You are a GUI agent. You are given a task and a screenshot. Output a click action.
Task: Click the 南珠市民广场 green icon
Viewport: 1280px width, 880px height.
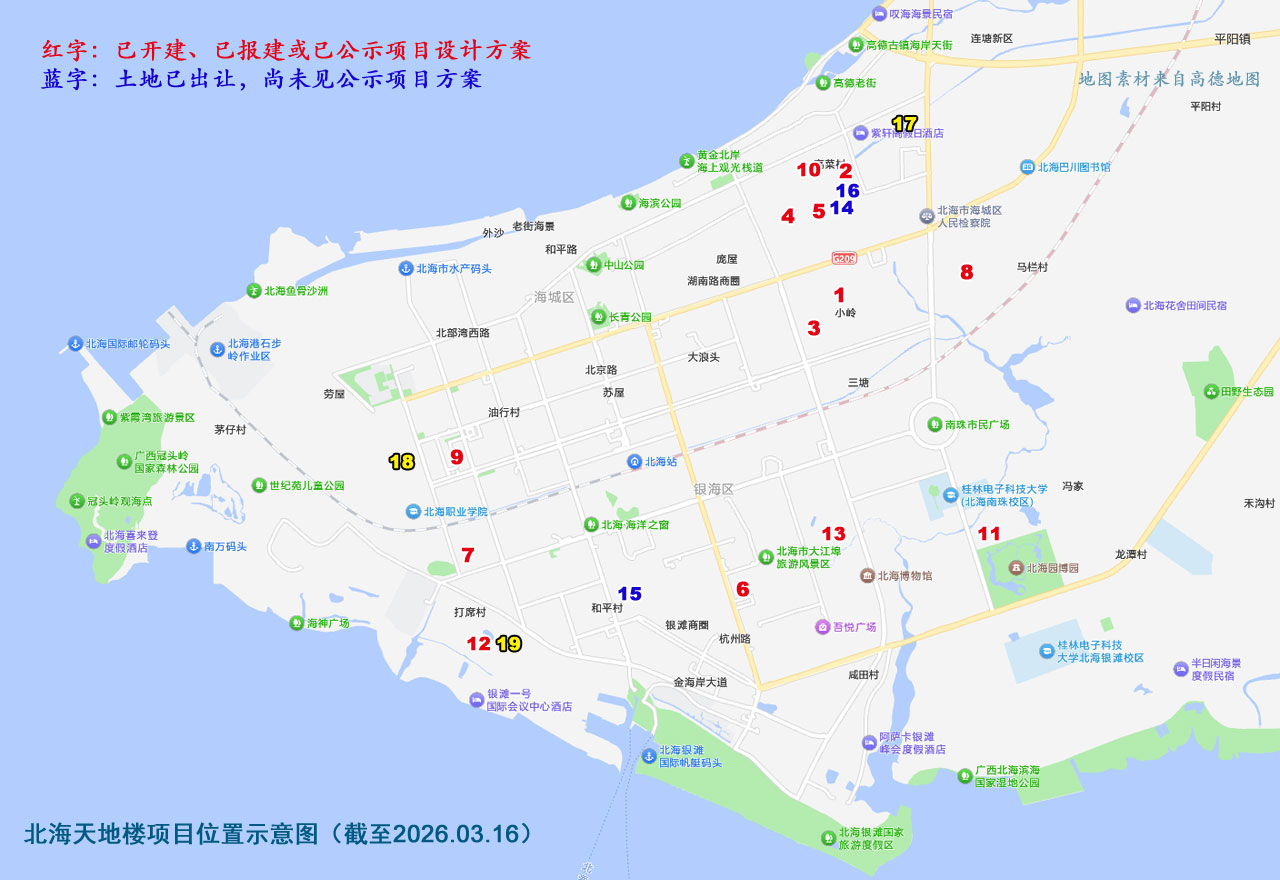point(934,424)
